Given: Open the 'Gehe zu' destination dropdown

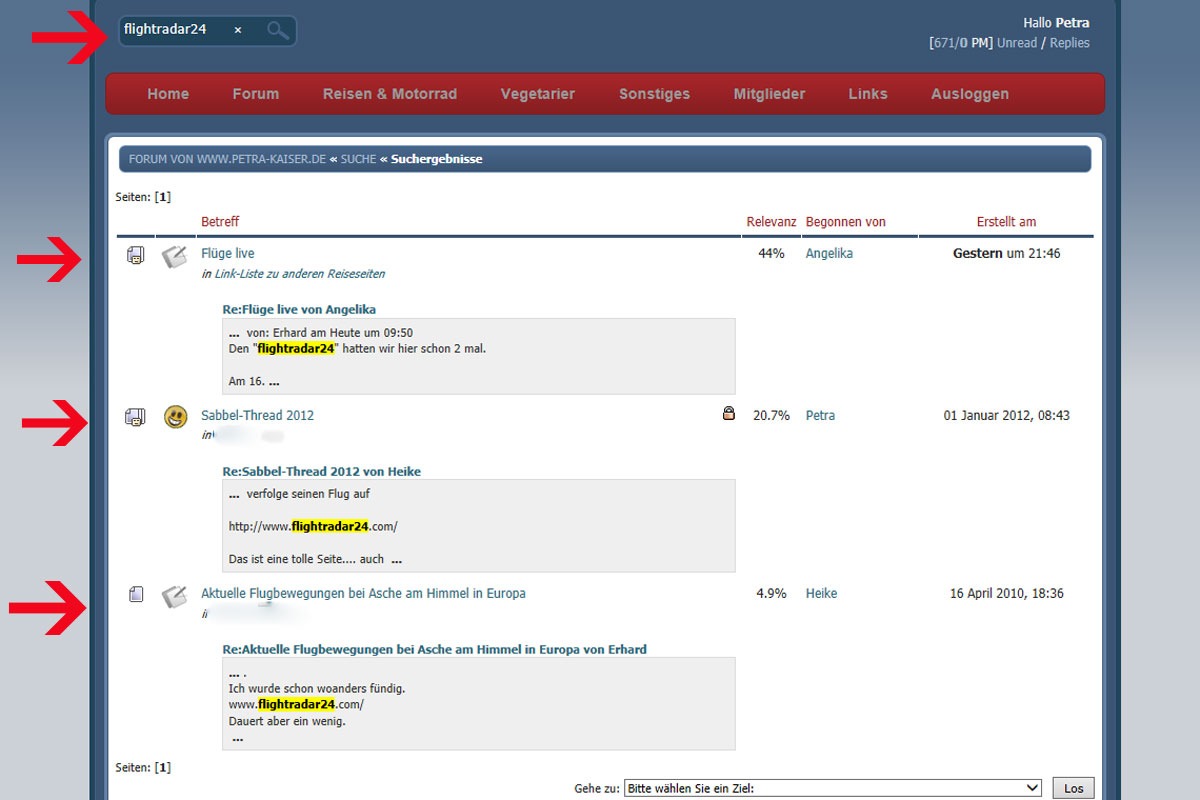Looking at the screenshot, I should tap(832, 788).
